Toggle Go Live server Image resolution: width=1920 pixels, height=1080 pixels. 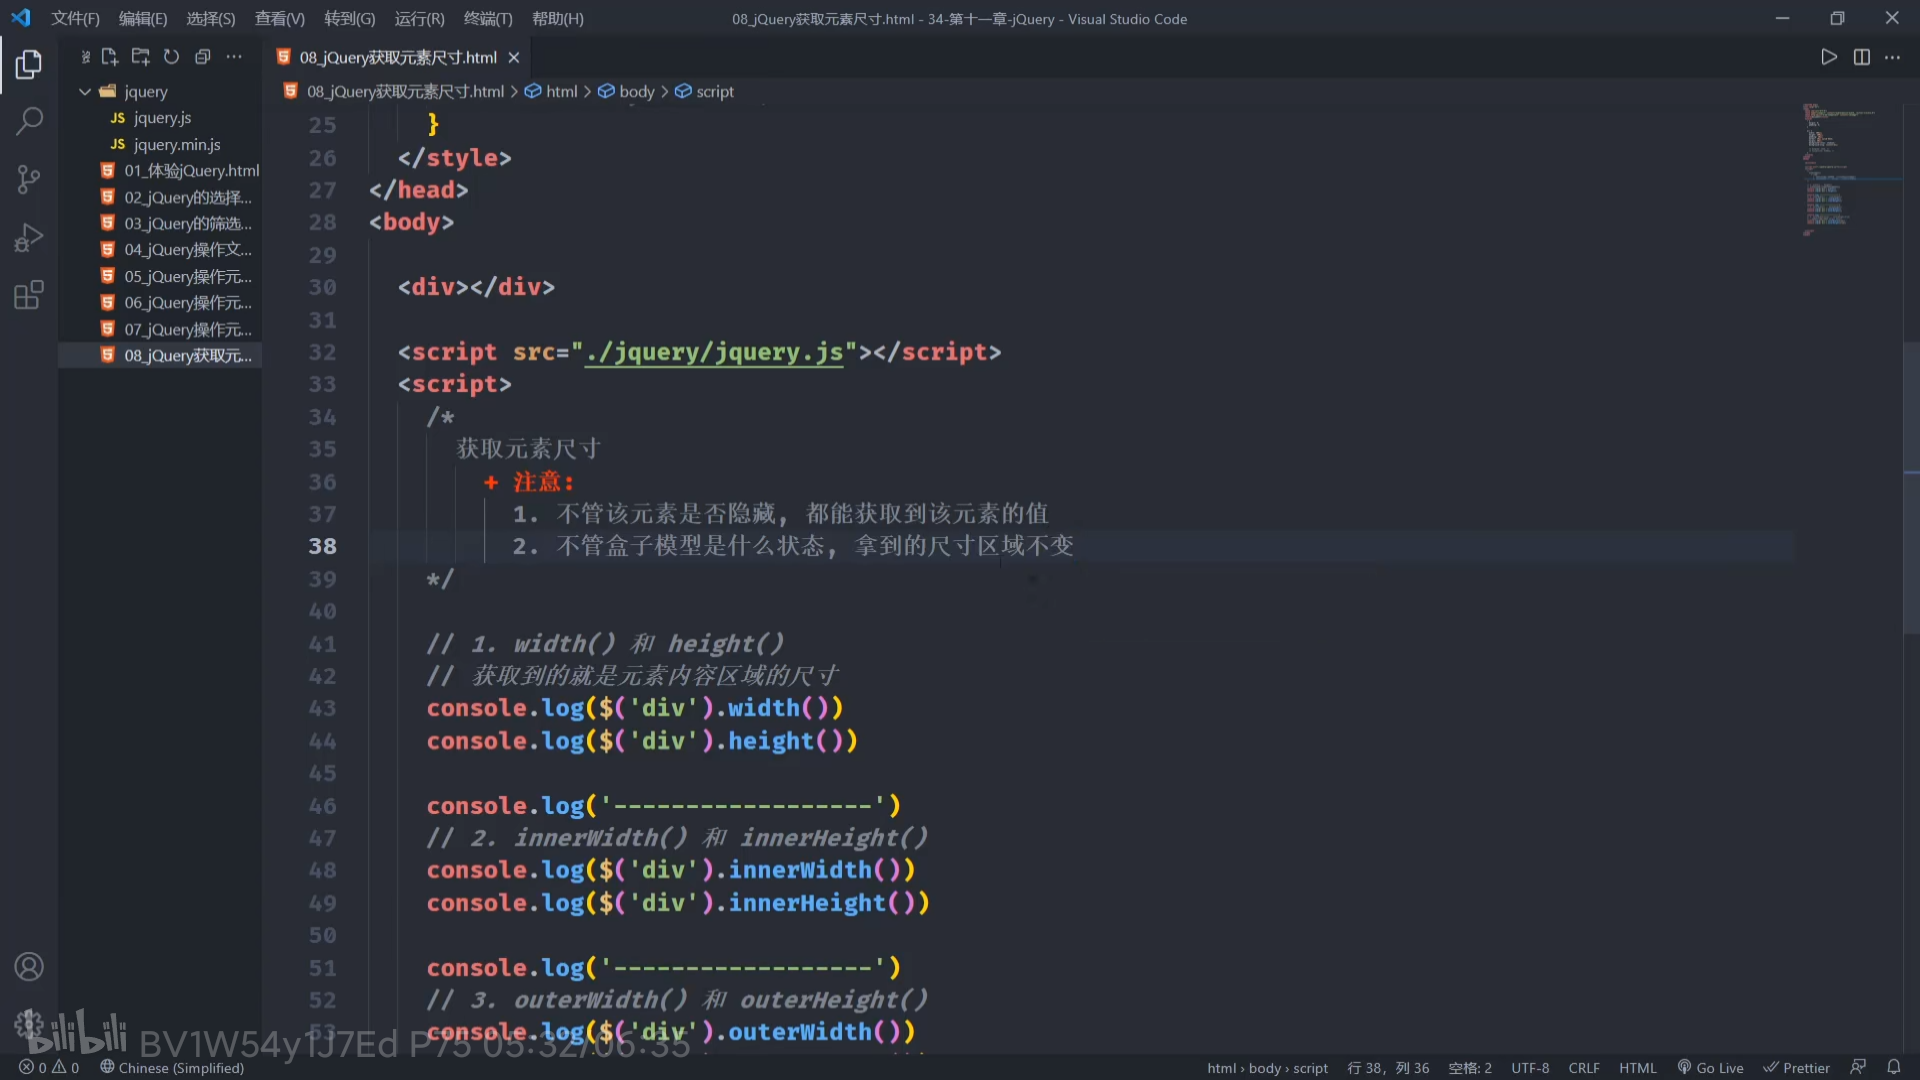coord(1710,1067)
